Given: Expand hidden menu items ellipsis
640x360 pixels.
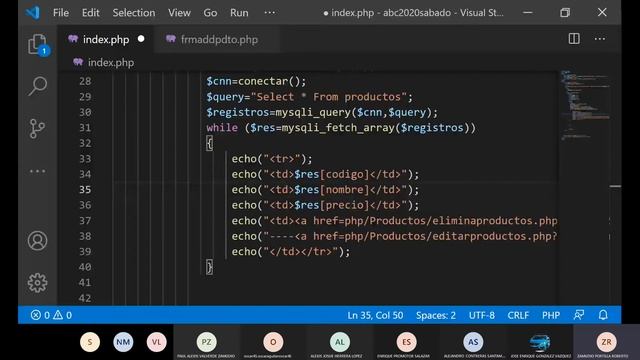Looking at the screenshot, I should click(269, 13).
